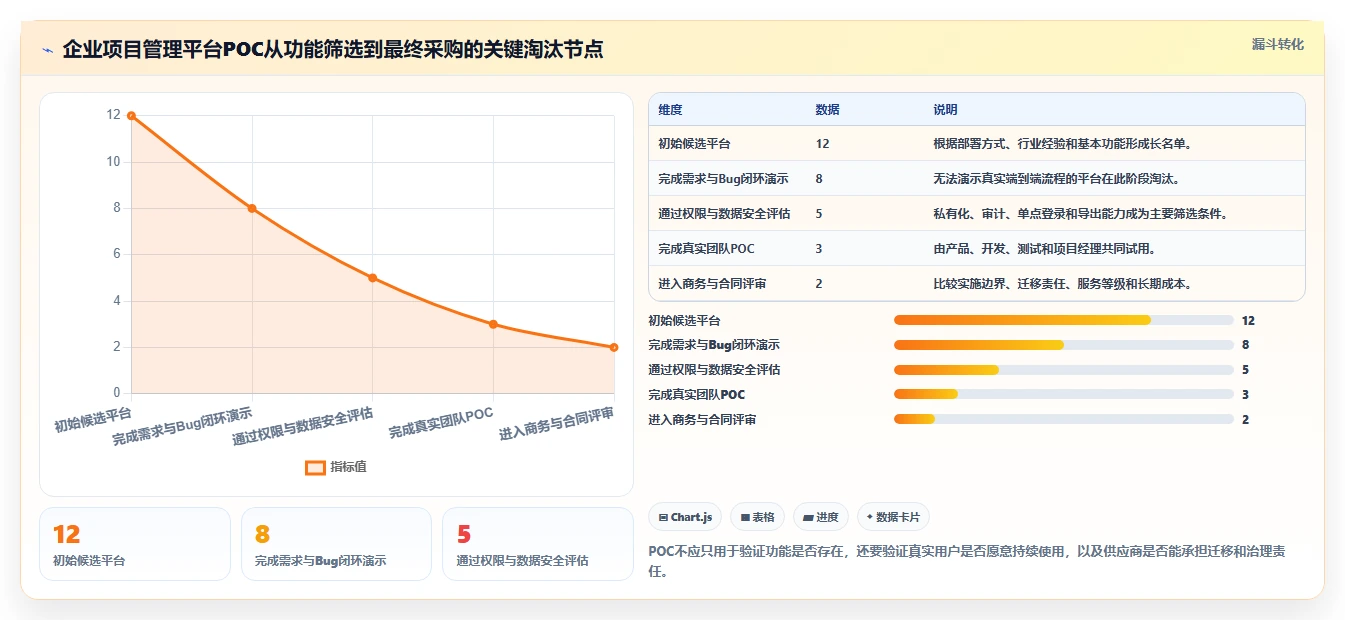Click the Chart.js tag chip
This screenshot has width=1345, height=620.
685,517
